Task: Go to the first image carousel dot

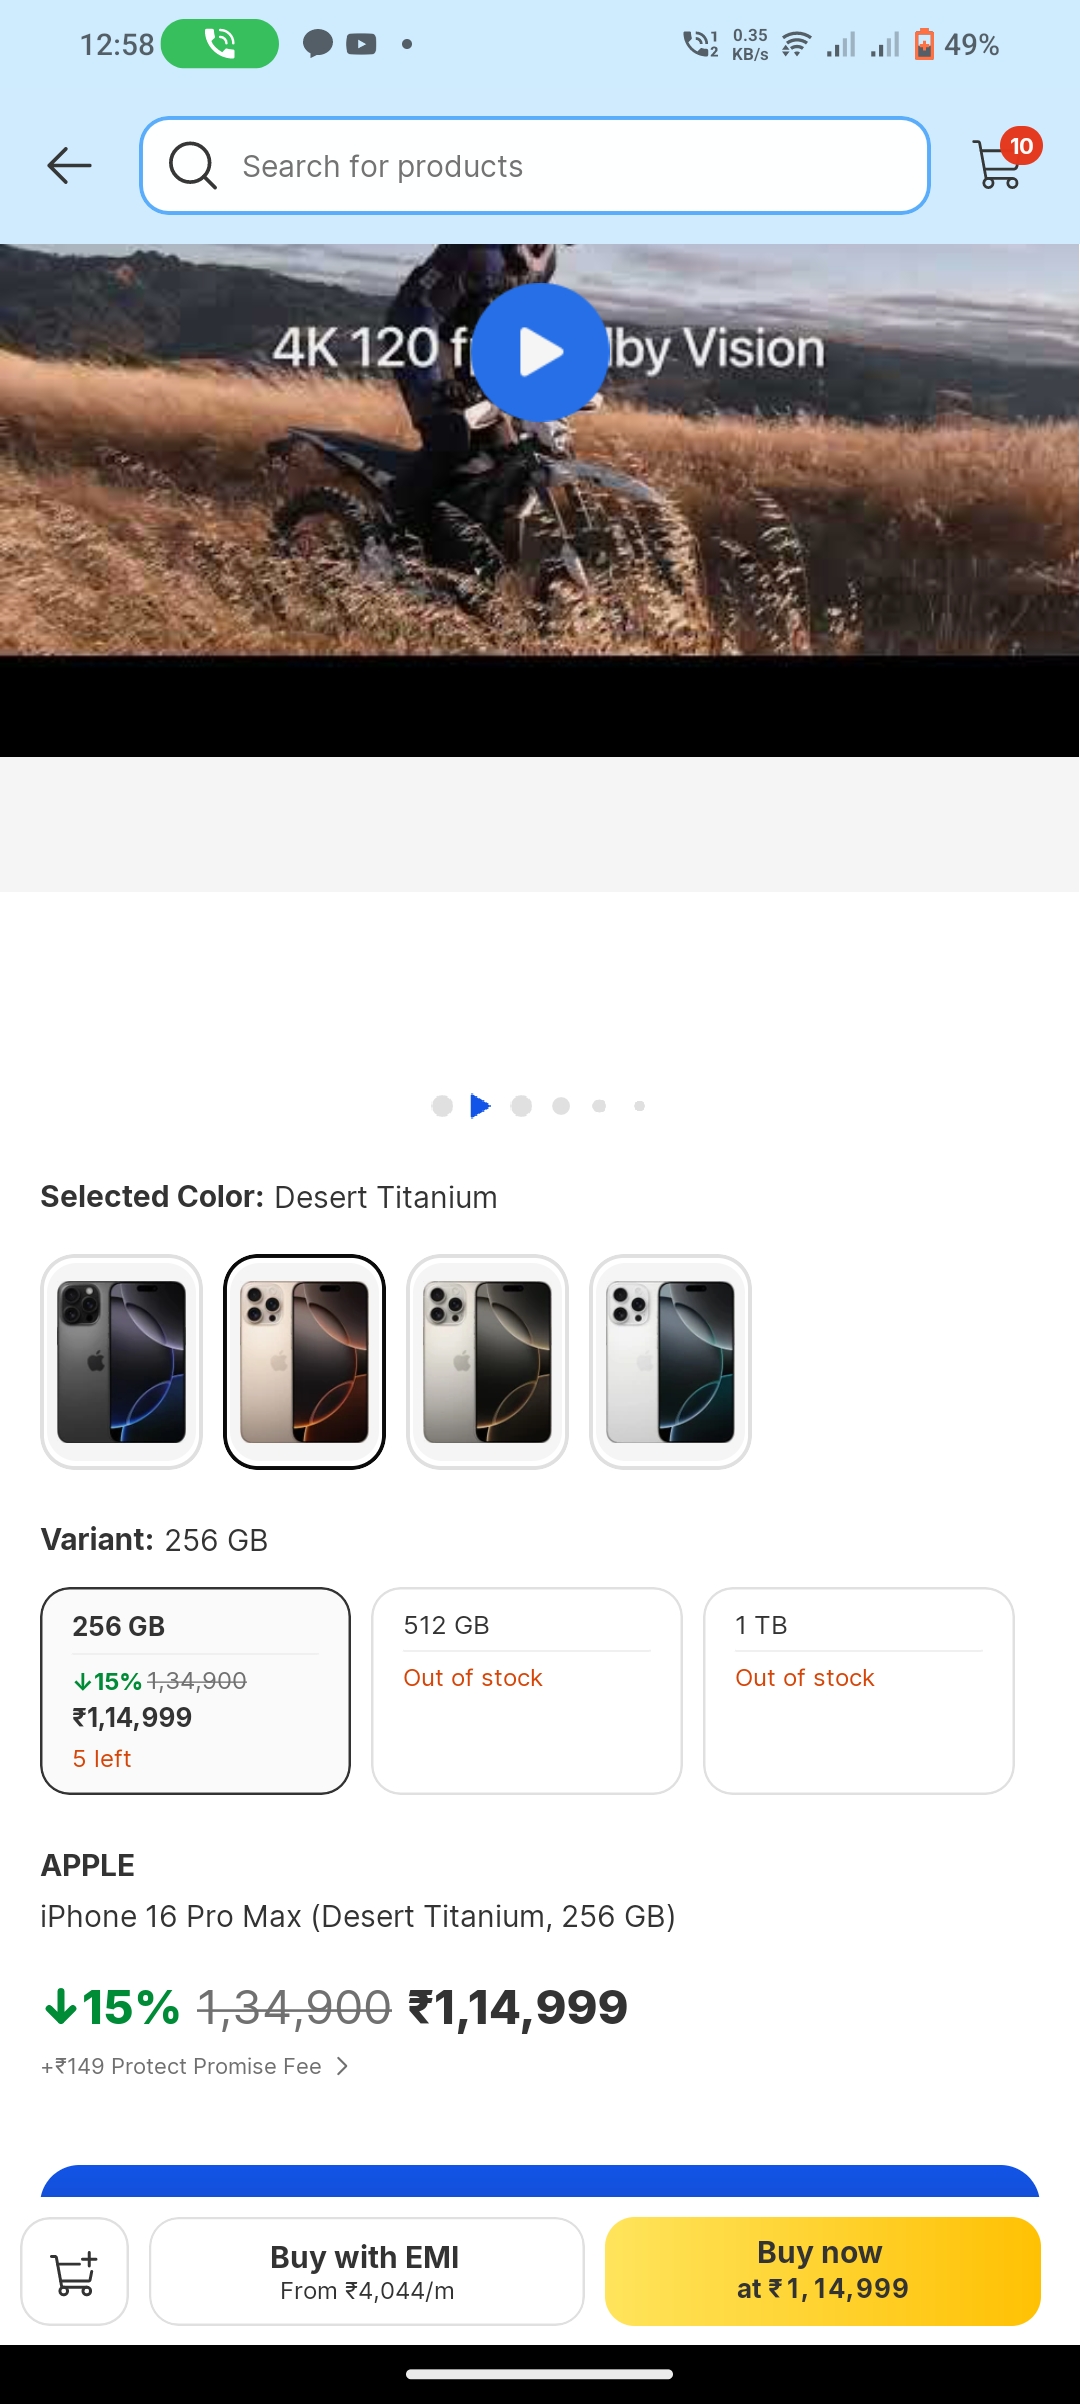Action: 442,1106
